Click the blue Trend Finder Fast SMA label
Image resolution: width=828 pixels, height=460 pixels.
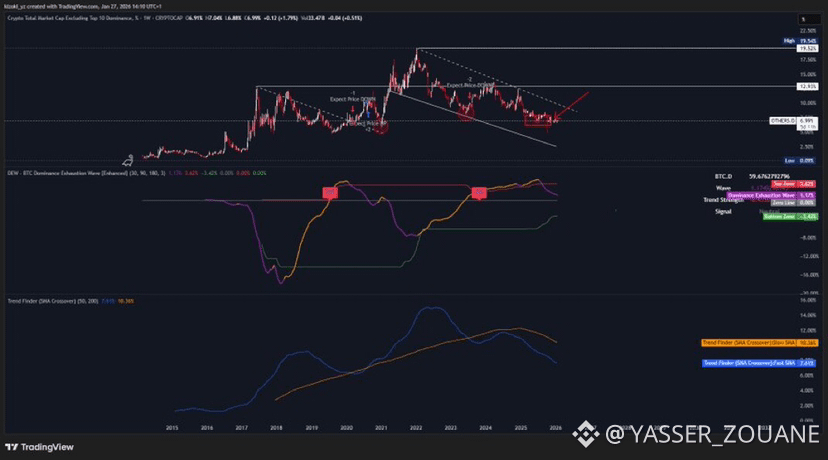[759, 363]
